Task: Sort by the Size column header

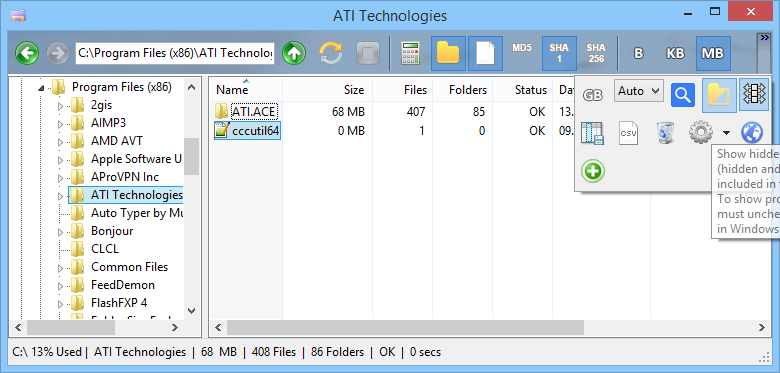Action: click(x=327, y=90)
